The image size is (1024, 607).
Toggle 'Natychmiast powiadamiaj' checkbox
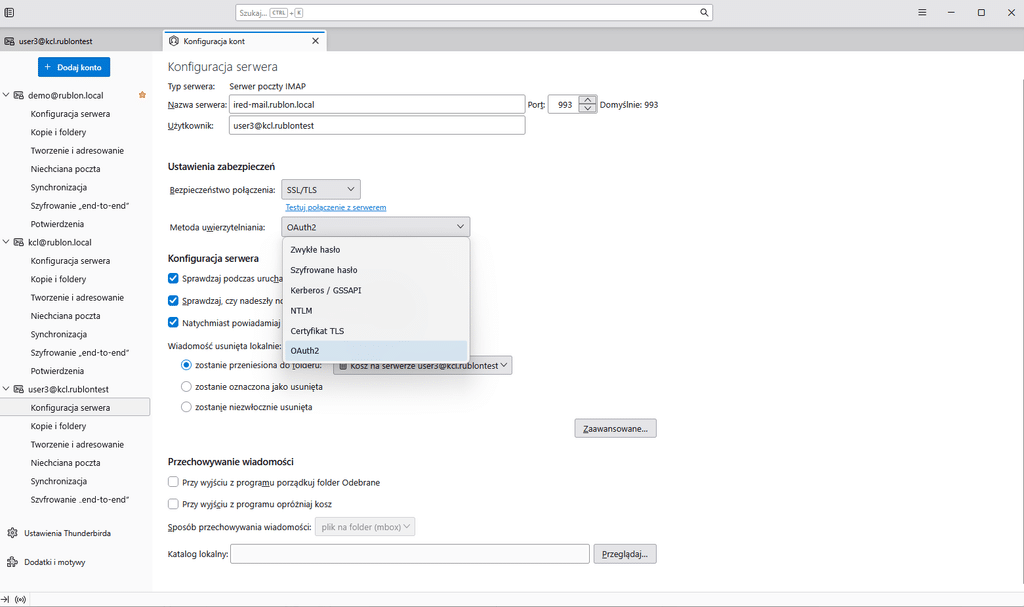pyautogui.click(x=173, y=322)
